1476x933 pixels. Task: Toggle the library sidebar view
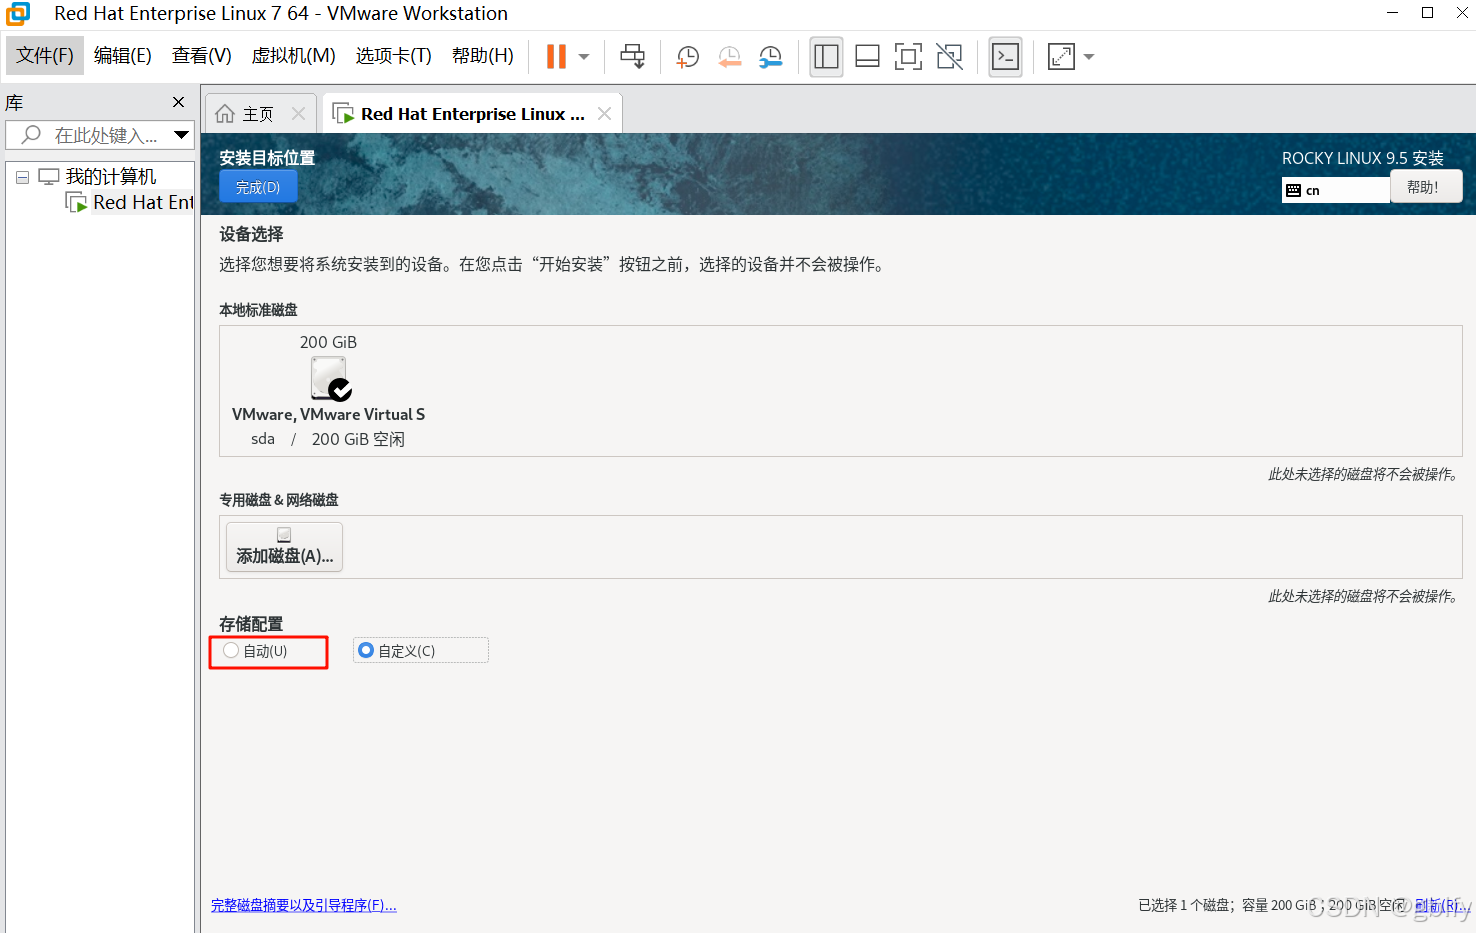pos(826,57)
